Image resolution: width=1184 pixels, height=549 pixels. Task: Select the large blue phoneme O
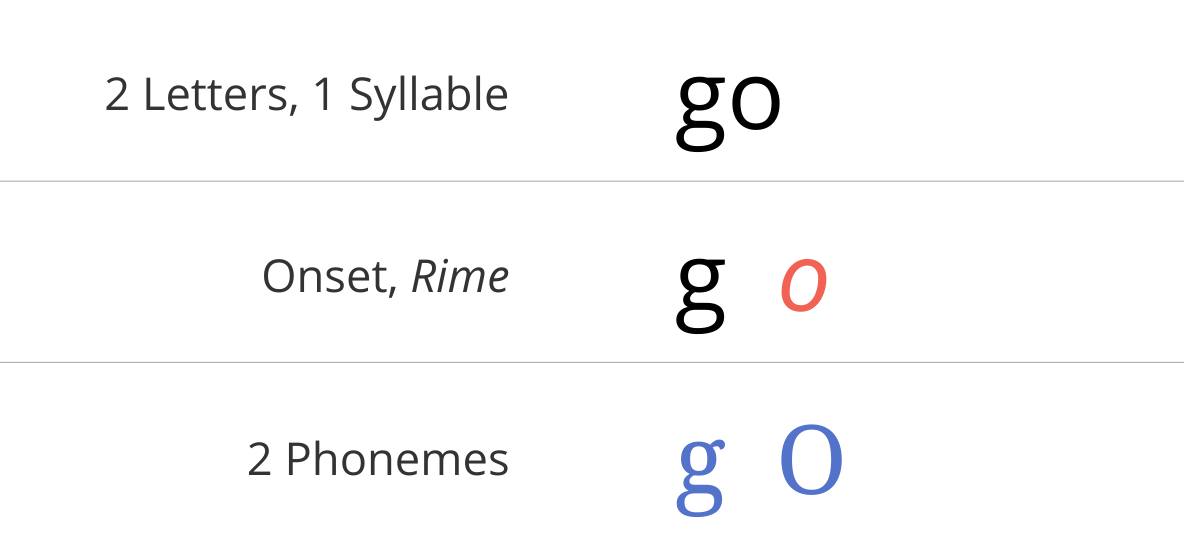pos(811,460)
